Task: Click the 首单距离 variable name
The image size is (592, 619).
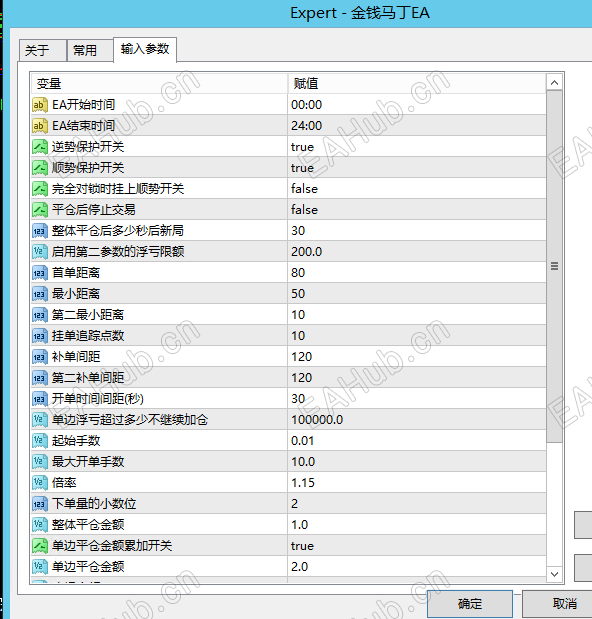Action: [x=76, y=273]
